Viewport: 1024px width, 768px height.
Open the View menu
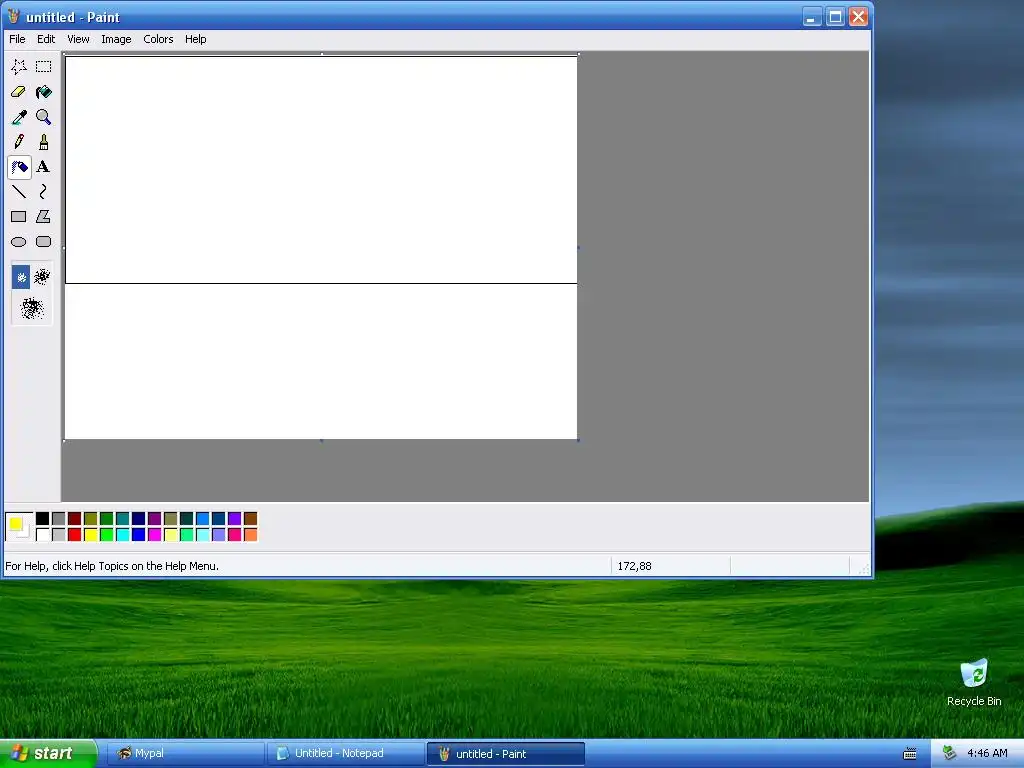click(78, 39)
